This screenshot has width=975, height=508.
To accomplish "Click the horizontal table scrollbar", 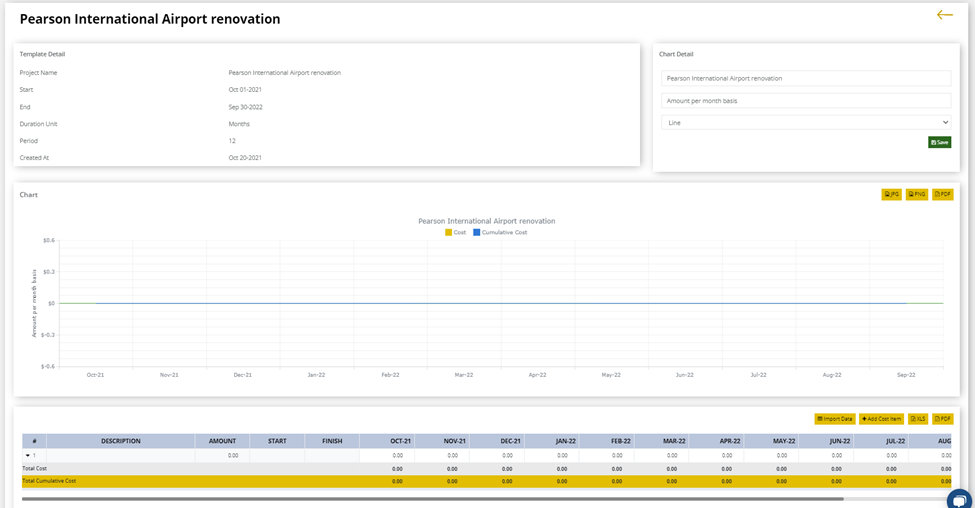I will (433, 499).
